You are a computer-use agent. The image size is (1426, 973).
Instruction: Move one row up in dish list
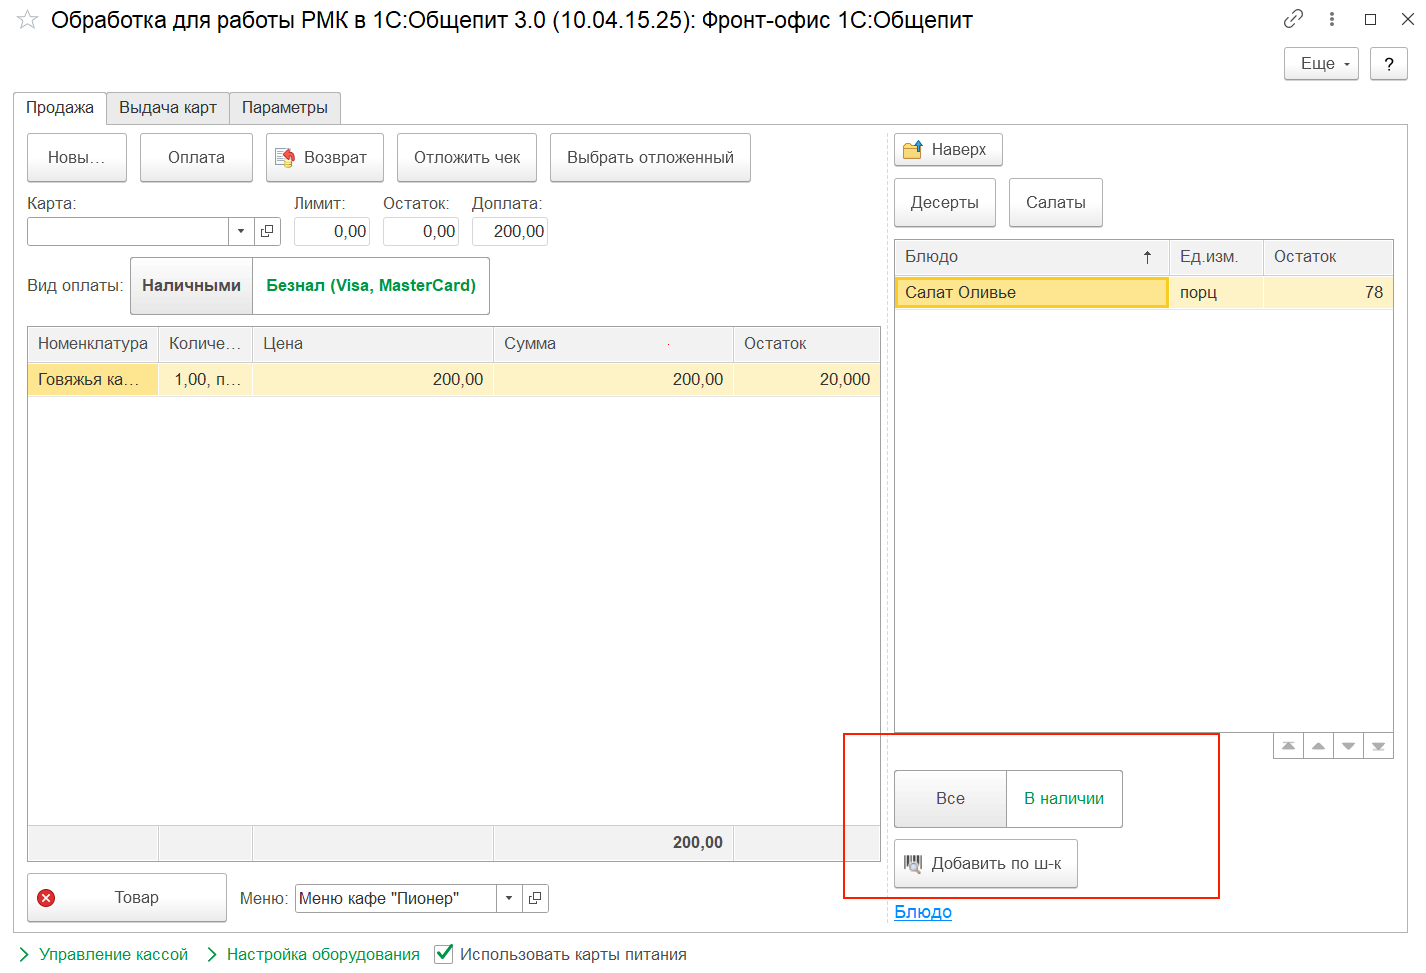pyautogui.click(x=1319, y=746)
